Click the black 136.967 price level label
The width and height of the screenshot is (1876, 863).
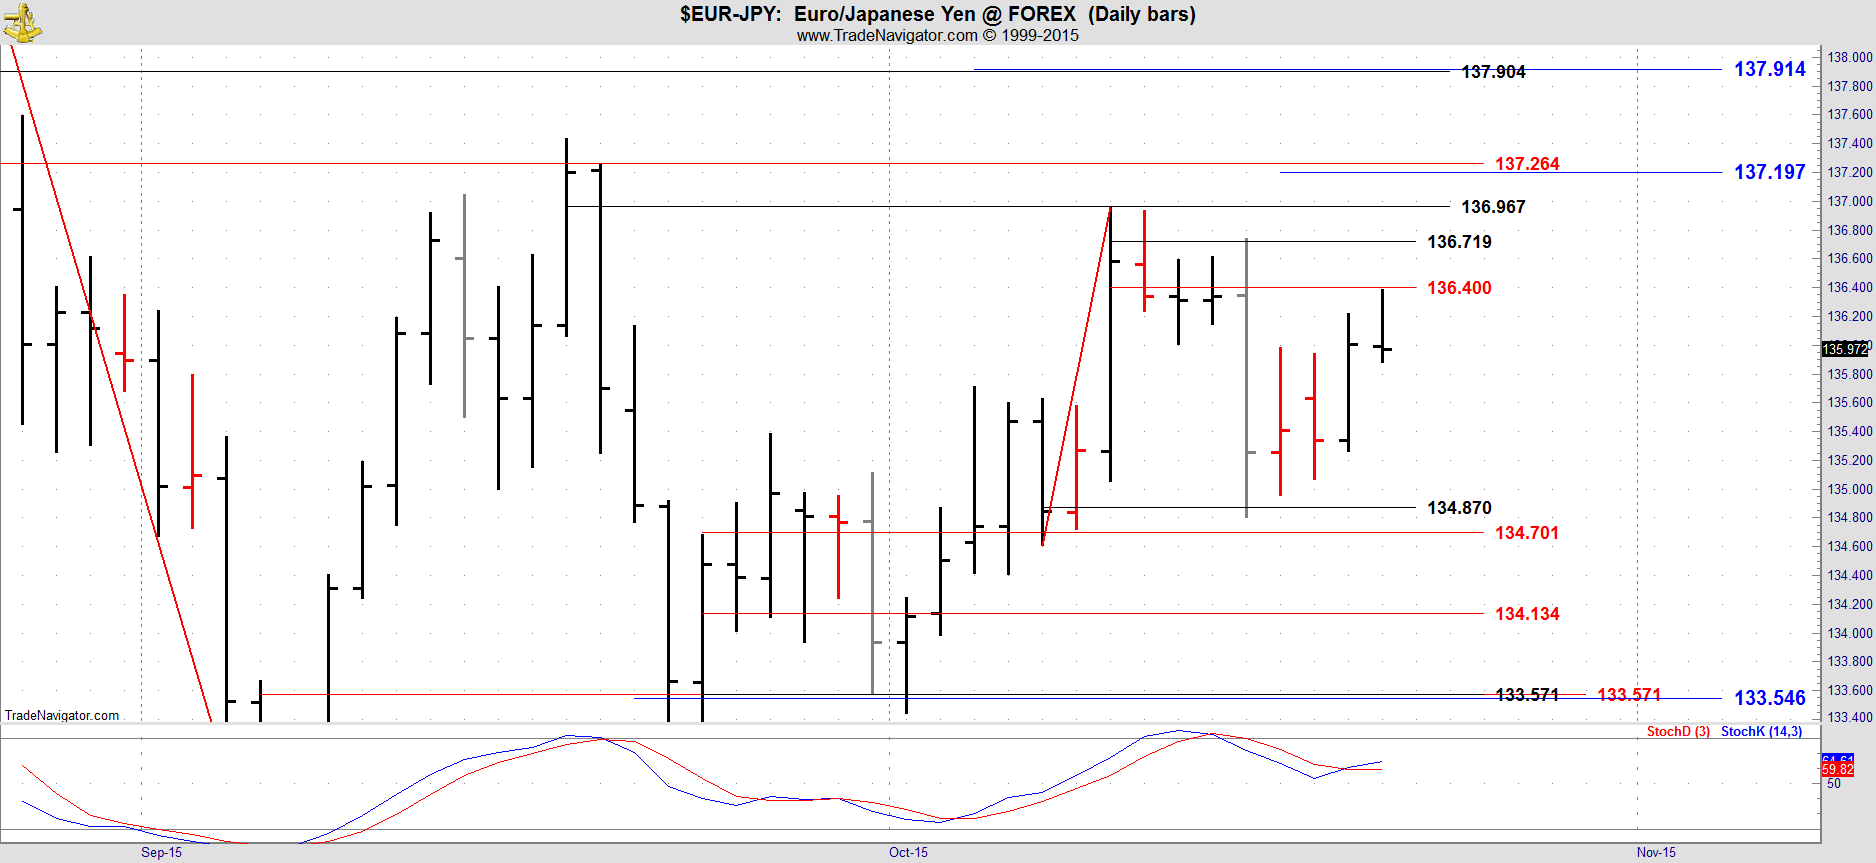tap(1492, 207)
